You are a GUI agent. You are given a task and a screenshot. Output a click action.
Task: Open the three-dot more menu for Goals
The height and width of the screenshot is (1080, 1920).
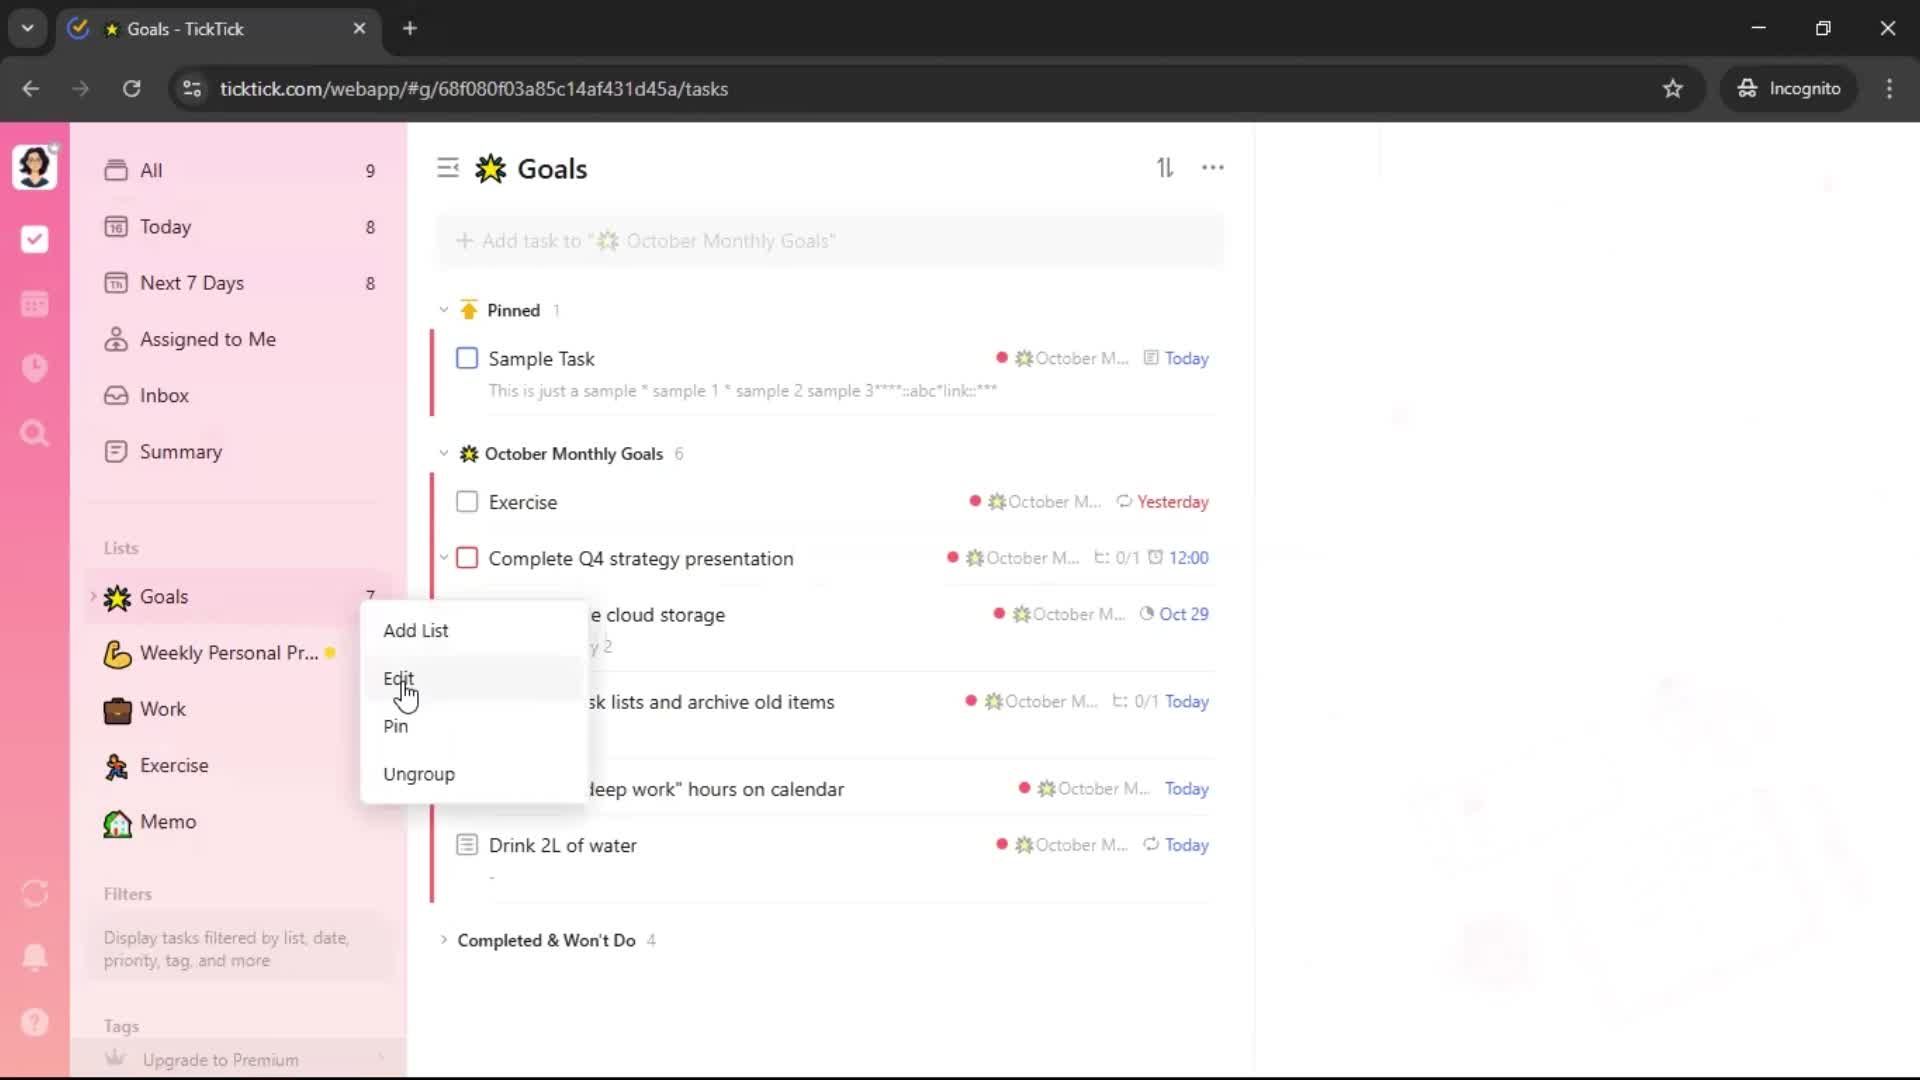point(1212,168)
